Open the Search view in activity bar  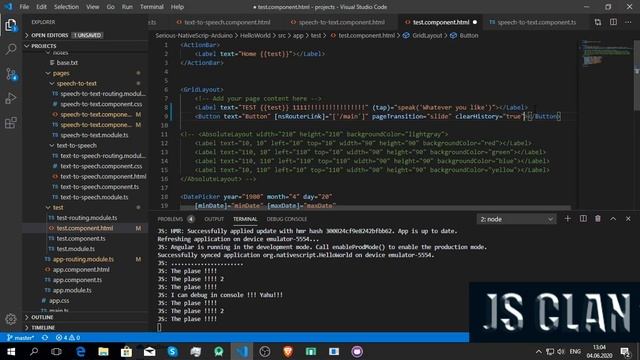point(11,49)
